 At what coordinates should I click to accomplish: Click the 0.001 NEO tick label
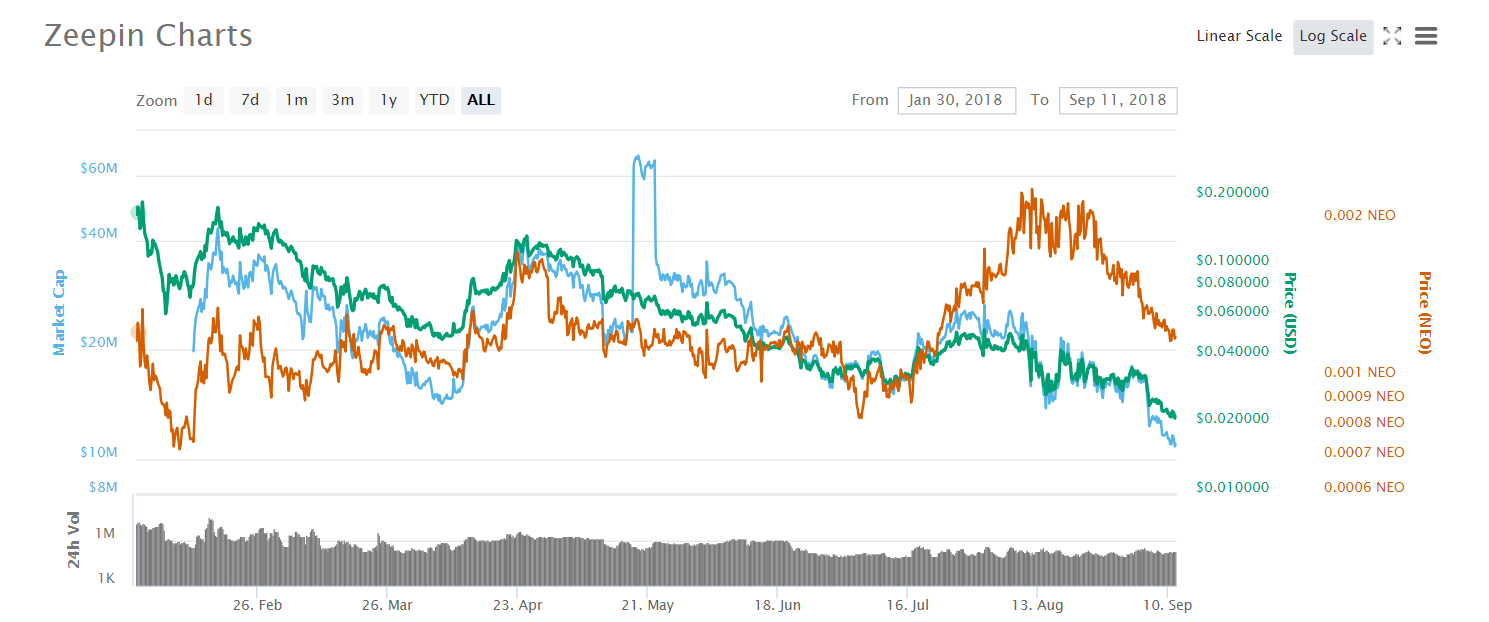click(1359, 372)
